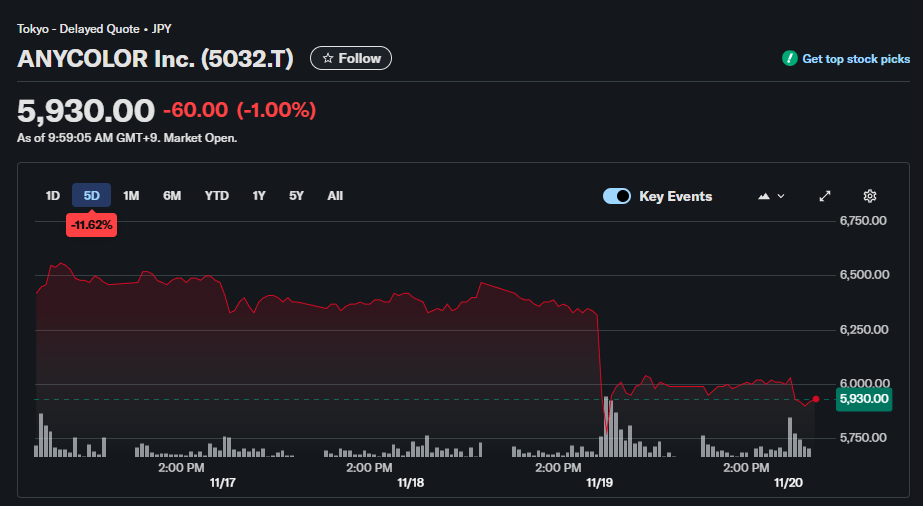The image size is (923, 506).
Task: Toggle the Key Events switch off
Action: (616, 196)
